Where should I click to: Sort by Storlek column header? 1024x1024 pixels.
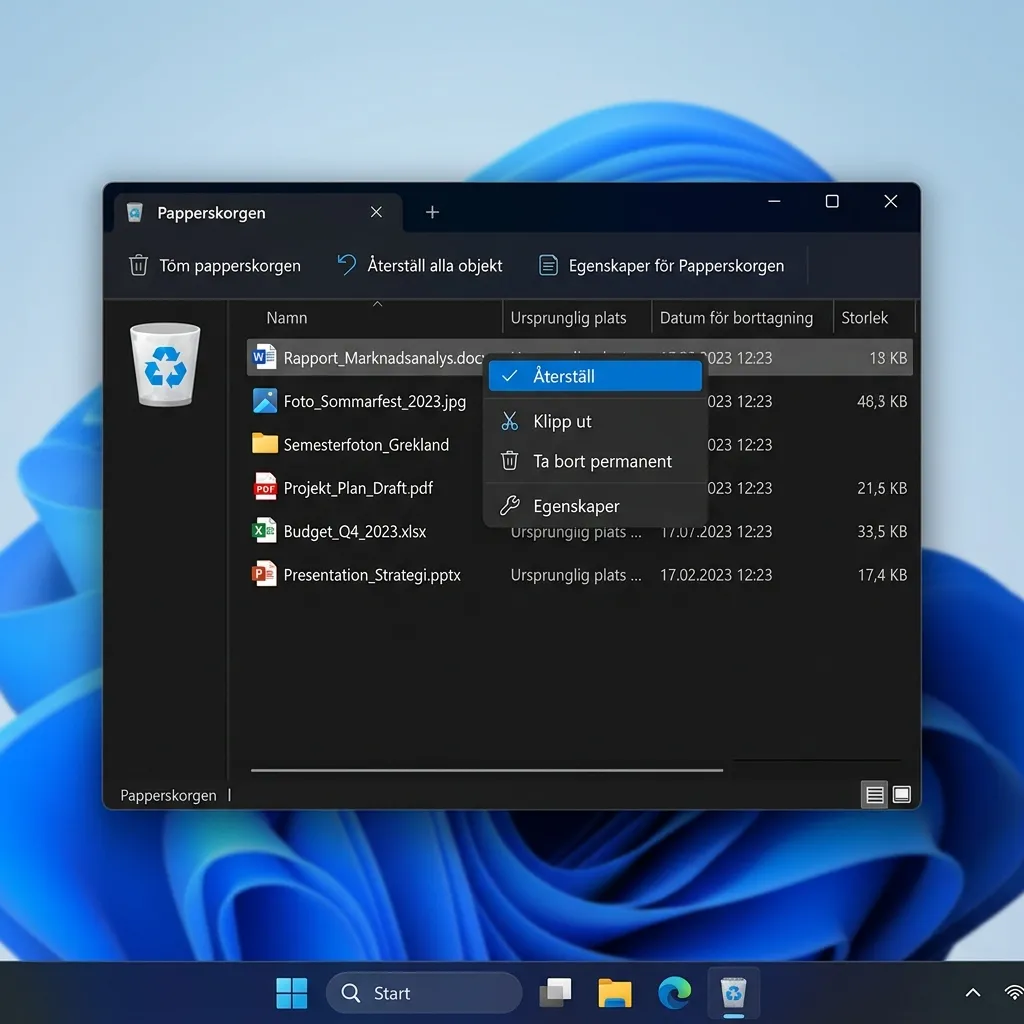(874, 317)
